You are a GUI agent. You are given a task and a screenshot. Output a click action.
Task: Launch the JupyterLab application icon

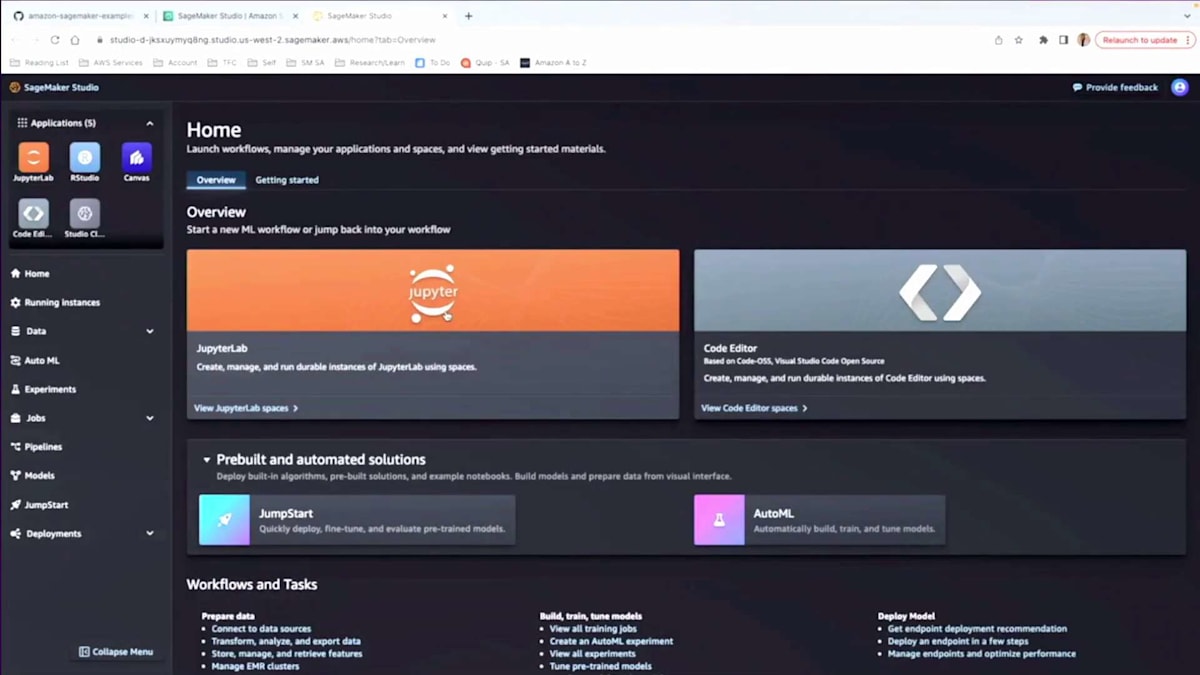click(33, 157)
